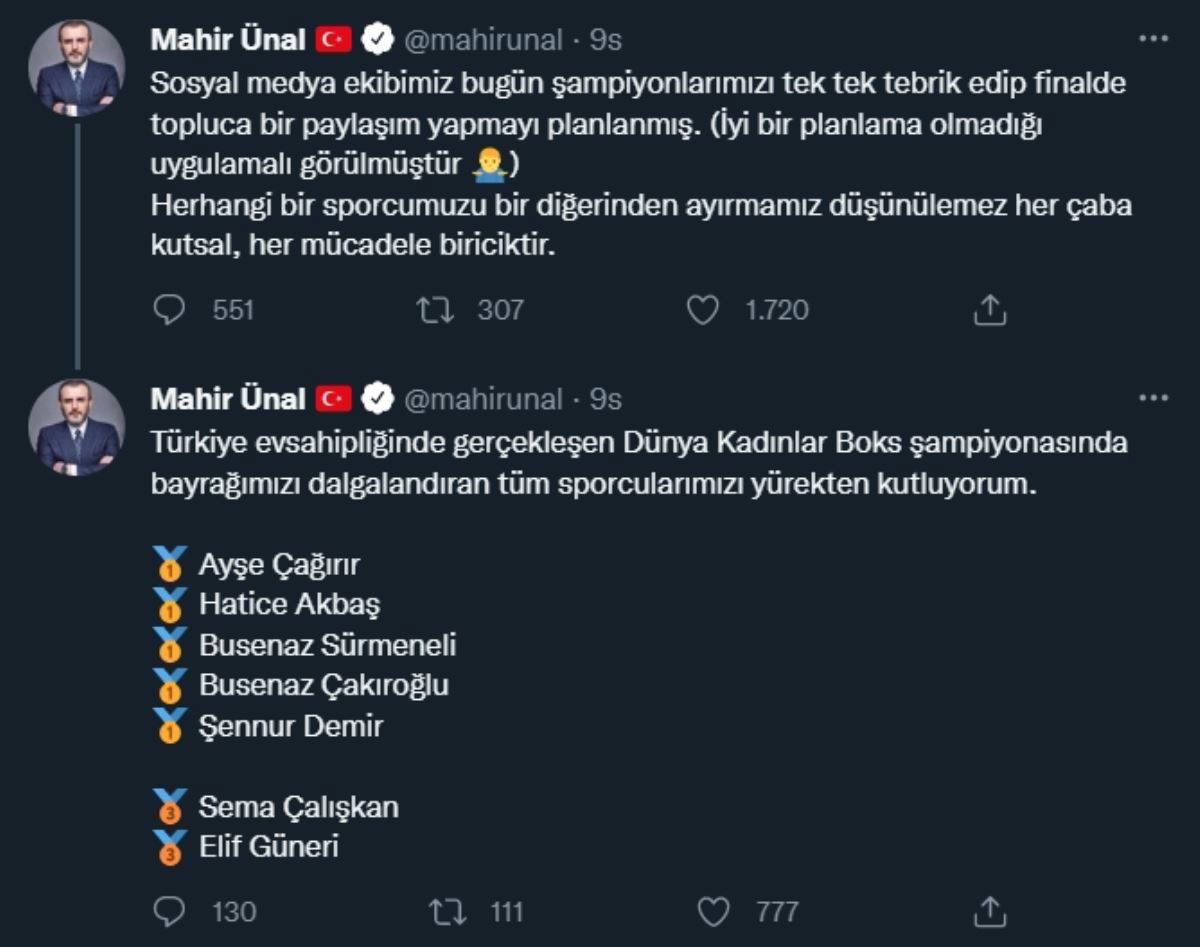The height and width of the screenshot is (947, 1200).
Task: Share the boxing championship tweet
Action: coord(989,911)
